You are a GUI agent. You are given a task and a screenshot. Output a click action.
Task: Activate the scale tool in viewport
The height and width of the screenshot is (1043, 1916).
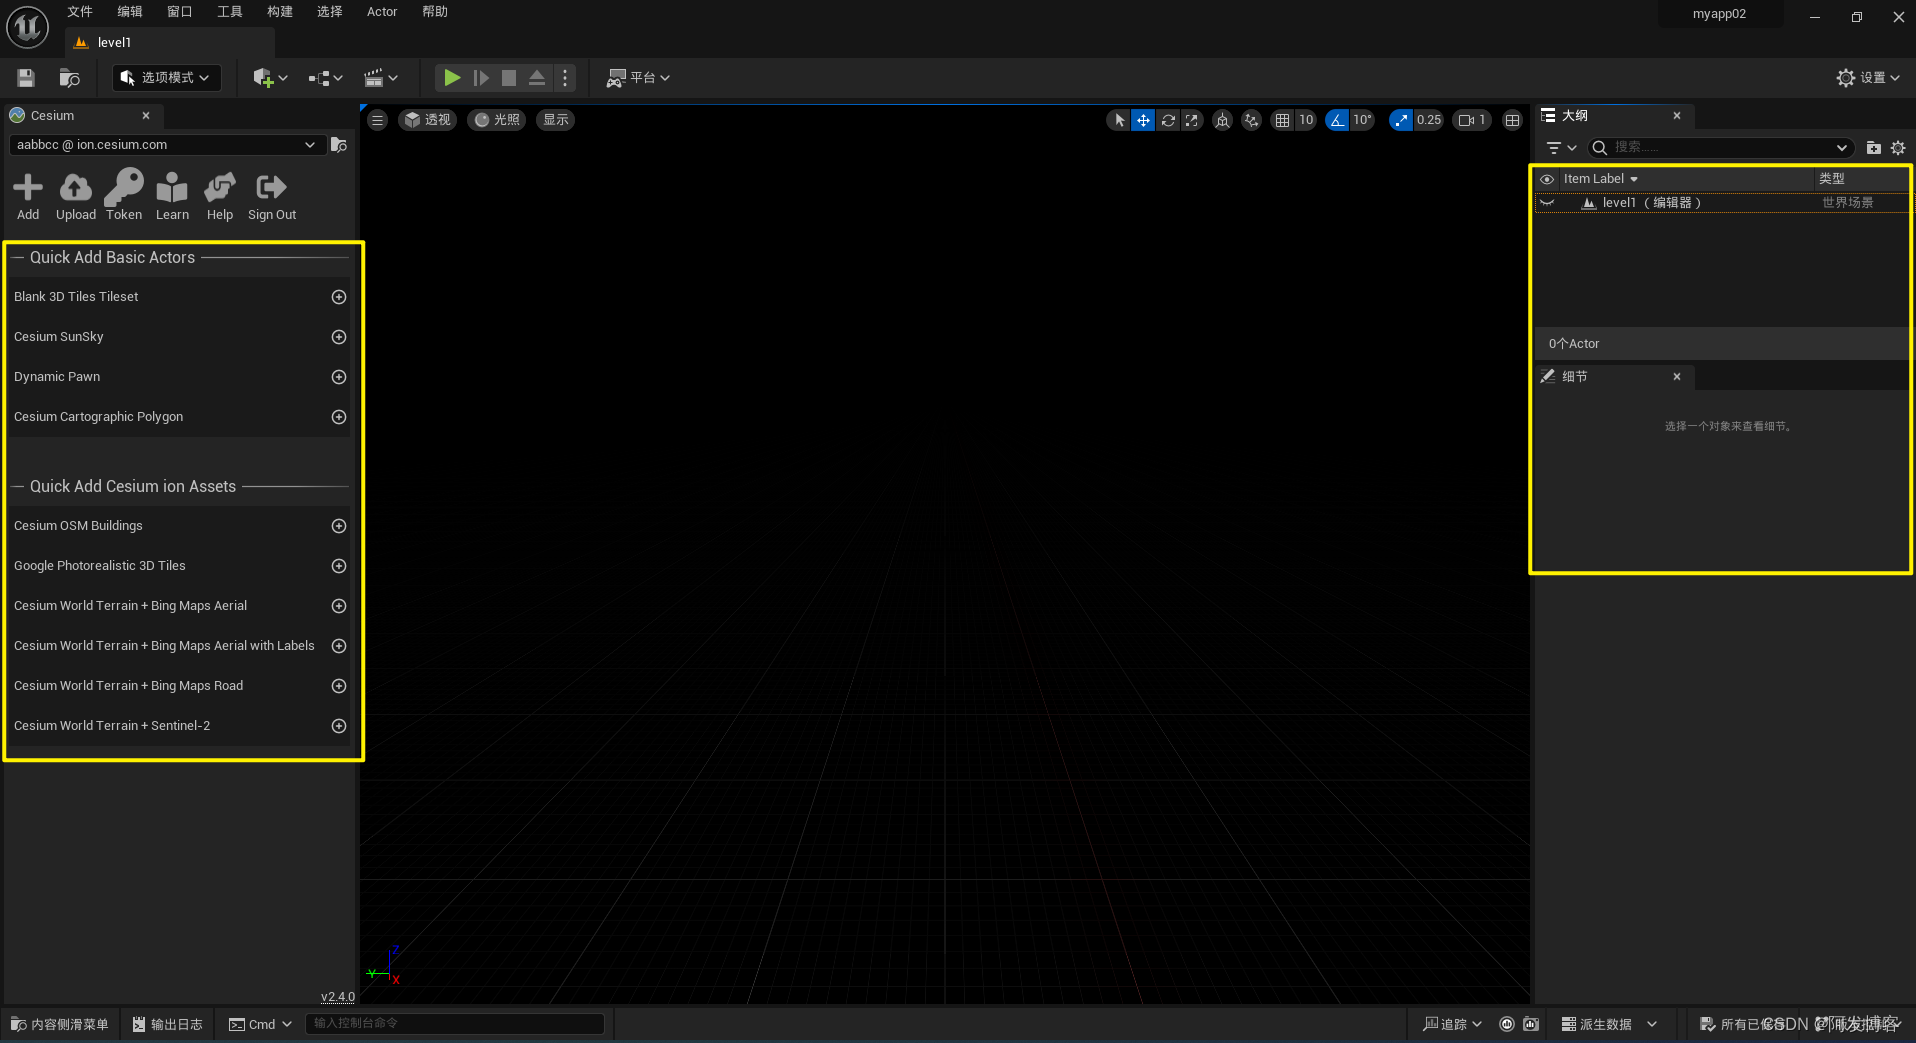[x=1192, y=120]
